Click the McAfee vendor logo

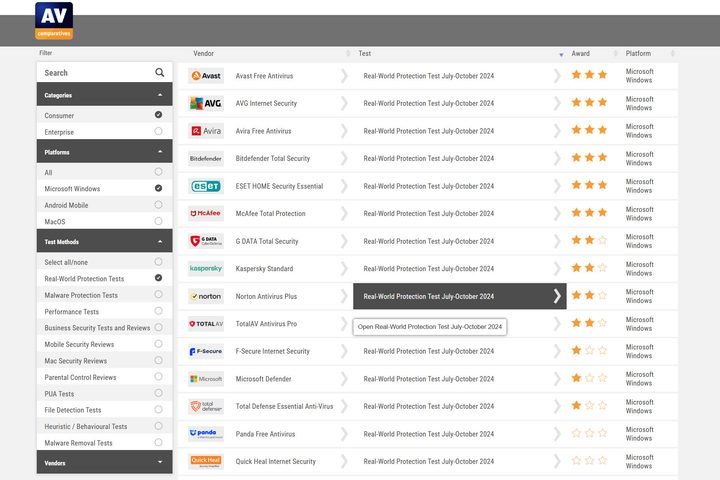[x=206, y=214]
